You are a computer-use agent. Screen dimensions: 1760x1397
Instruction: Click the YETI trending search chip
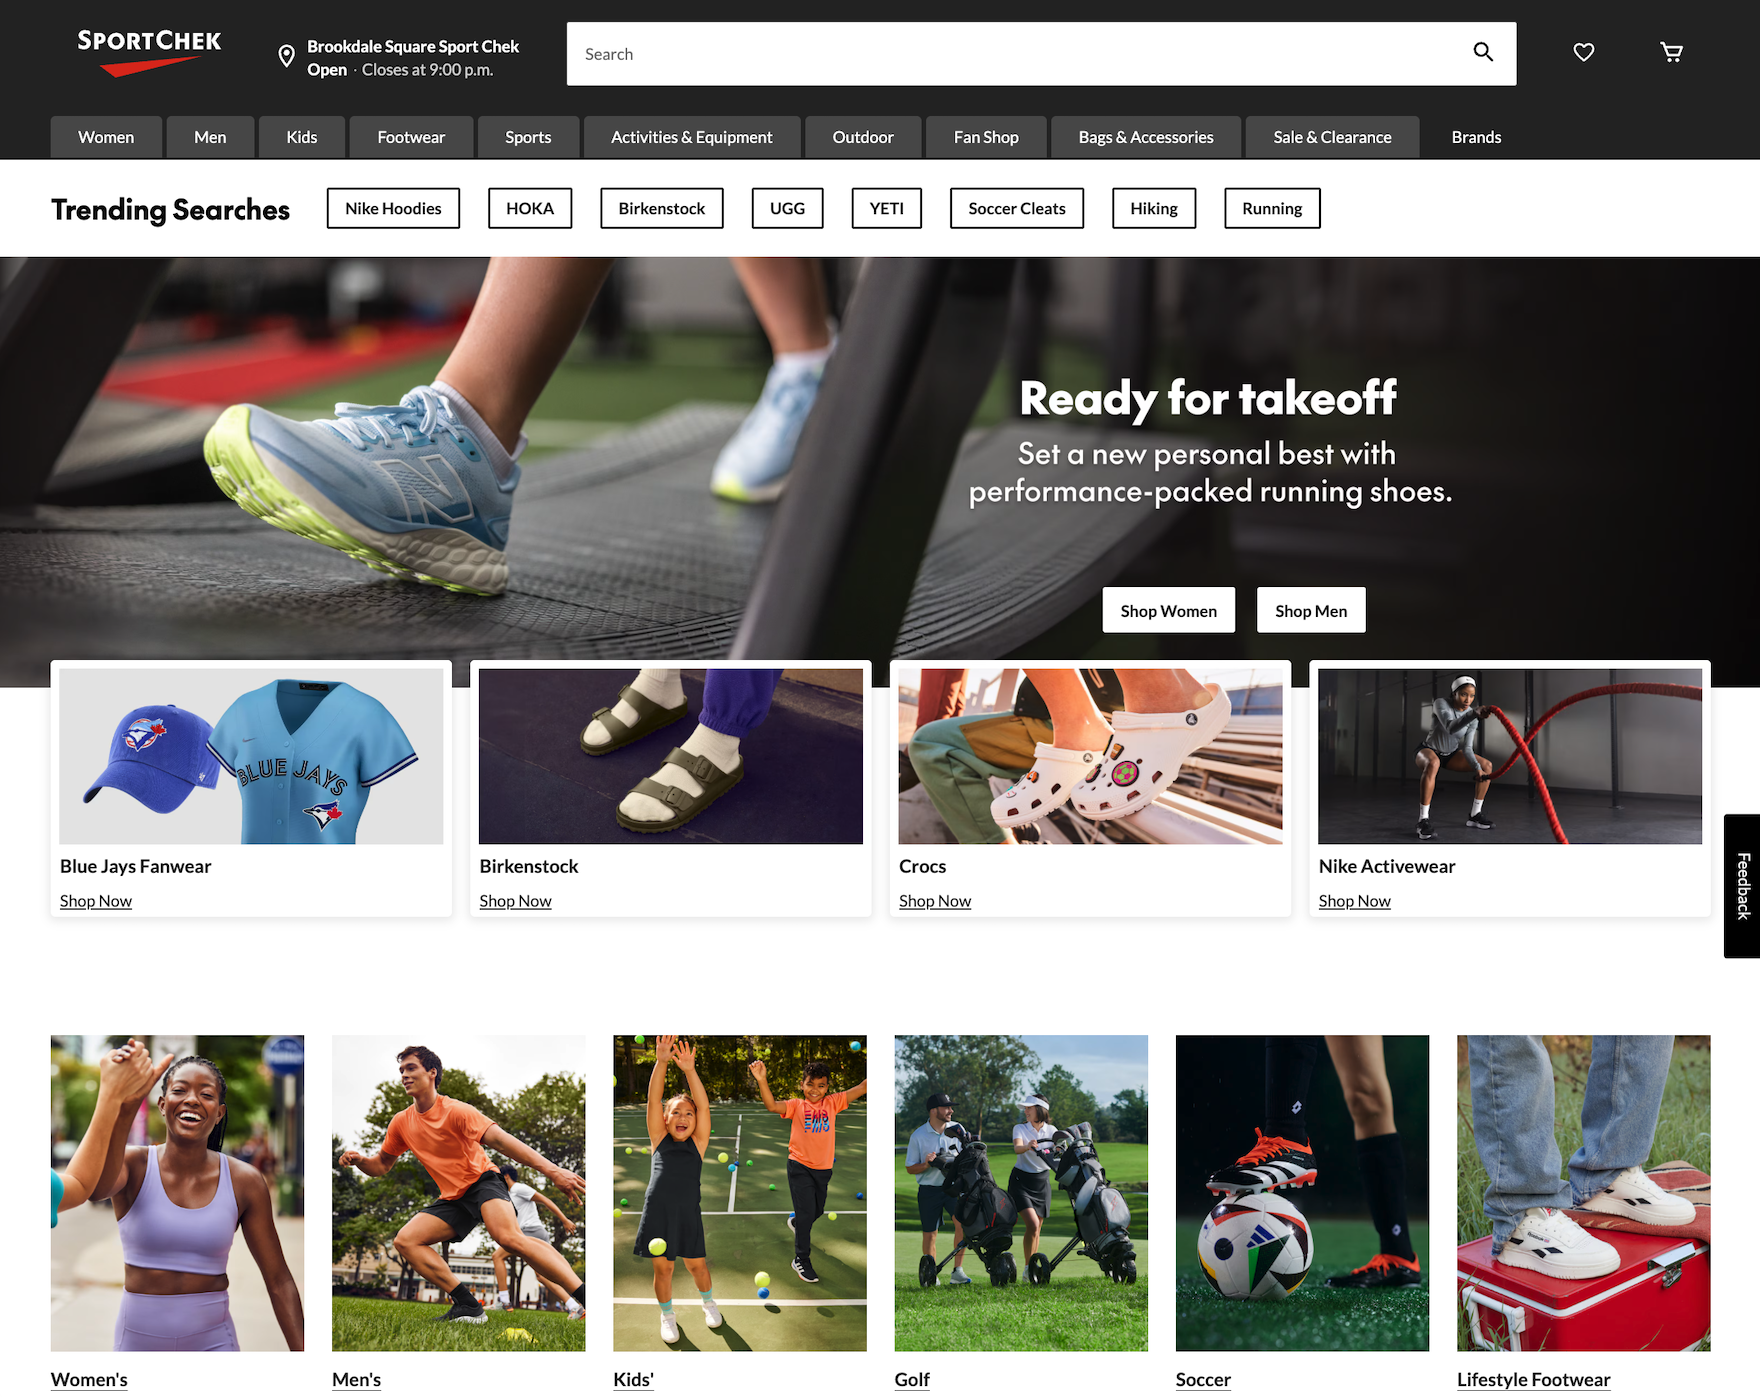point(886,209)
